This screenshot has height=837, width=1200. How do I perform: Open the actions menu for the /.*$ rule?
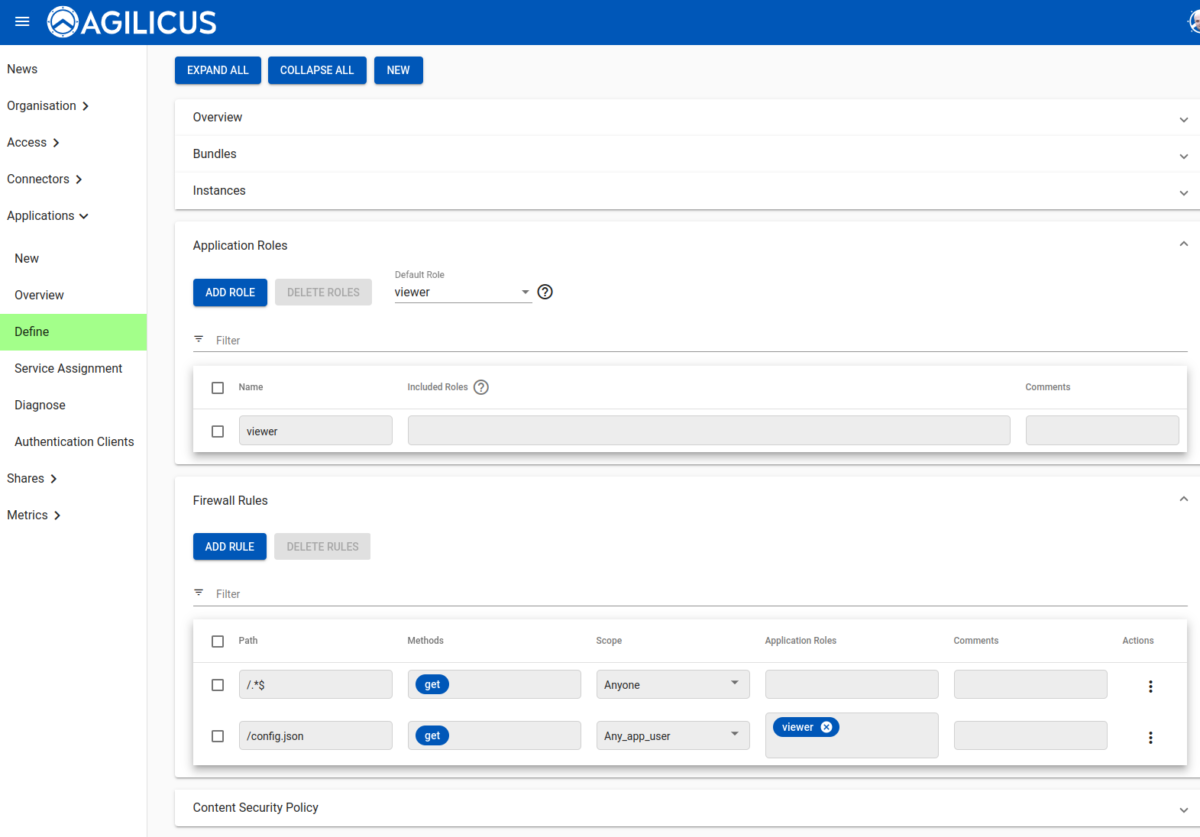[x=1150, y=686]
